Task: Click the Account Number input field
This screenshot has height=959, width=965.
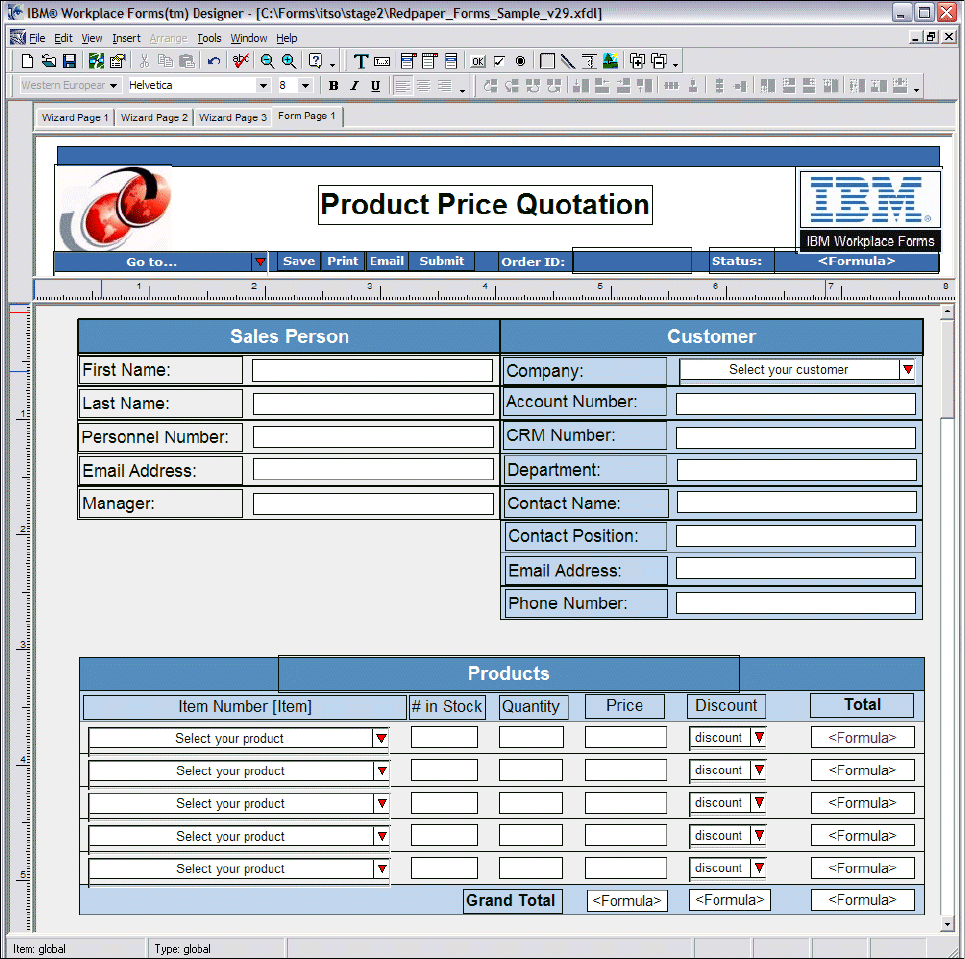Action: tap(795, 404)
